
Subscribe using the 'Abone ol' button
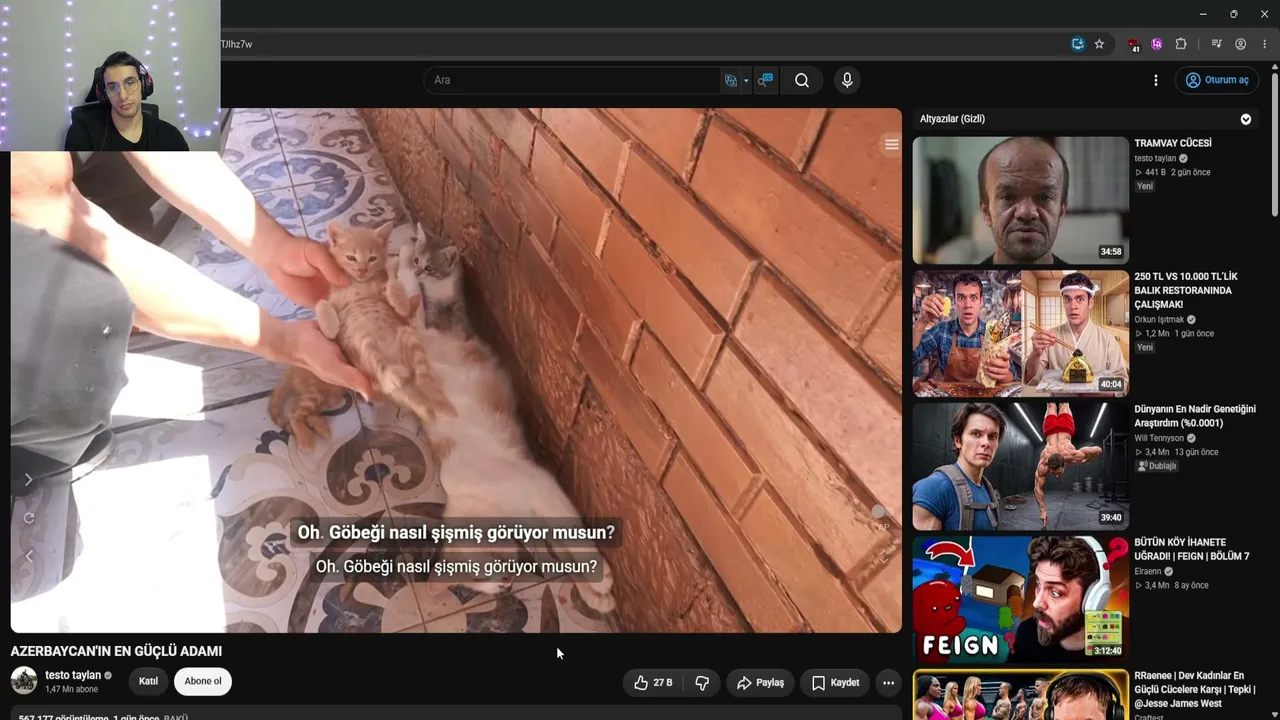click(x=203, y=682)
